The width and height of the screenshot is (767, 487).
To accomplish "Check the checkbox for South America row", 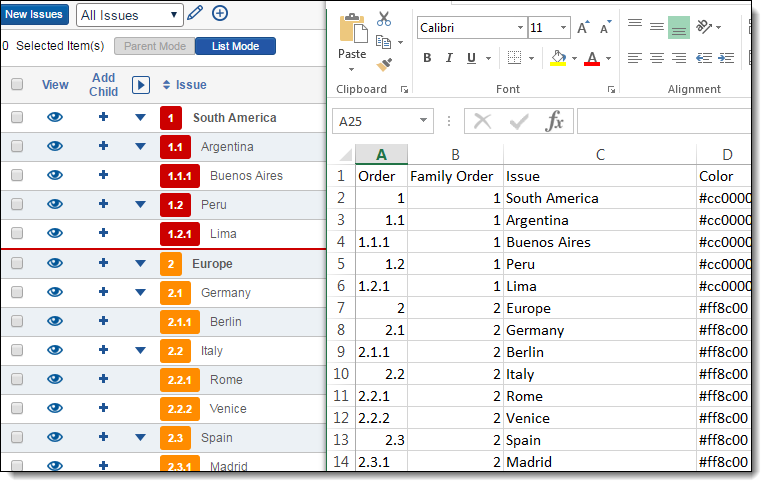I will tap(17, 118).
